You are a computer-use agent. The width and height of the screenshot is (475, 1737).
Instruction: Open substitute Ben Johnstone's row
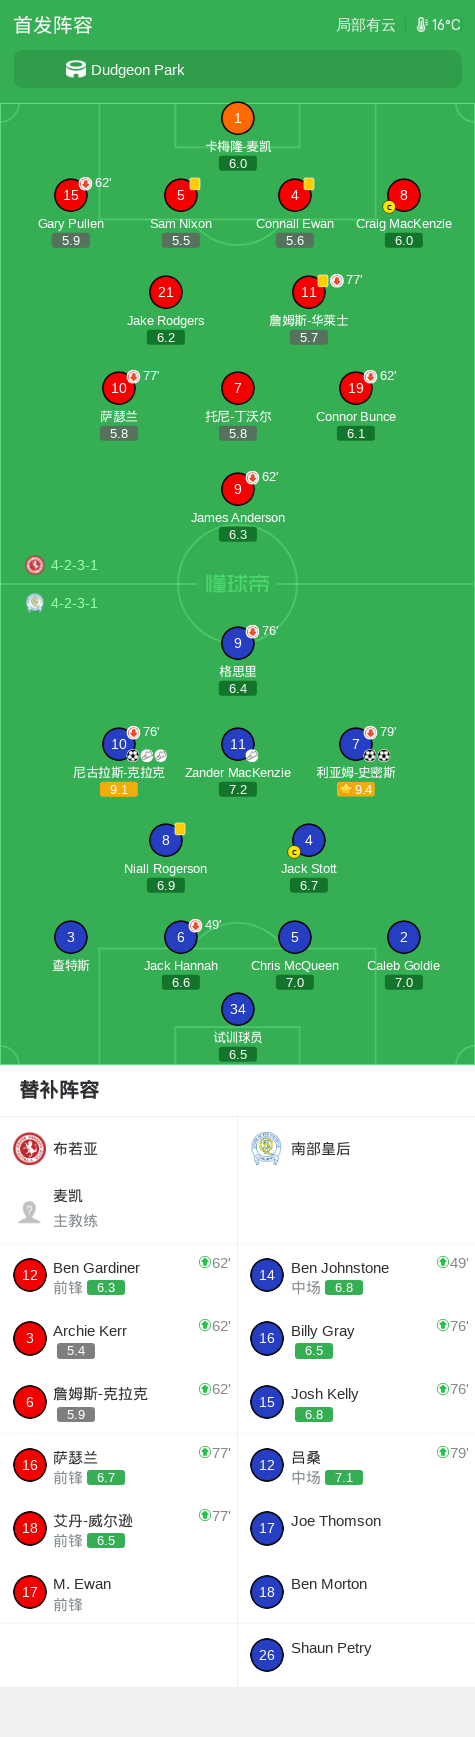pos(356,1276)
